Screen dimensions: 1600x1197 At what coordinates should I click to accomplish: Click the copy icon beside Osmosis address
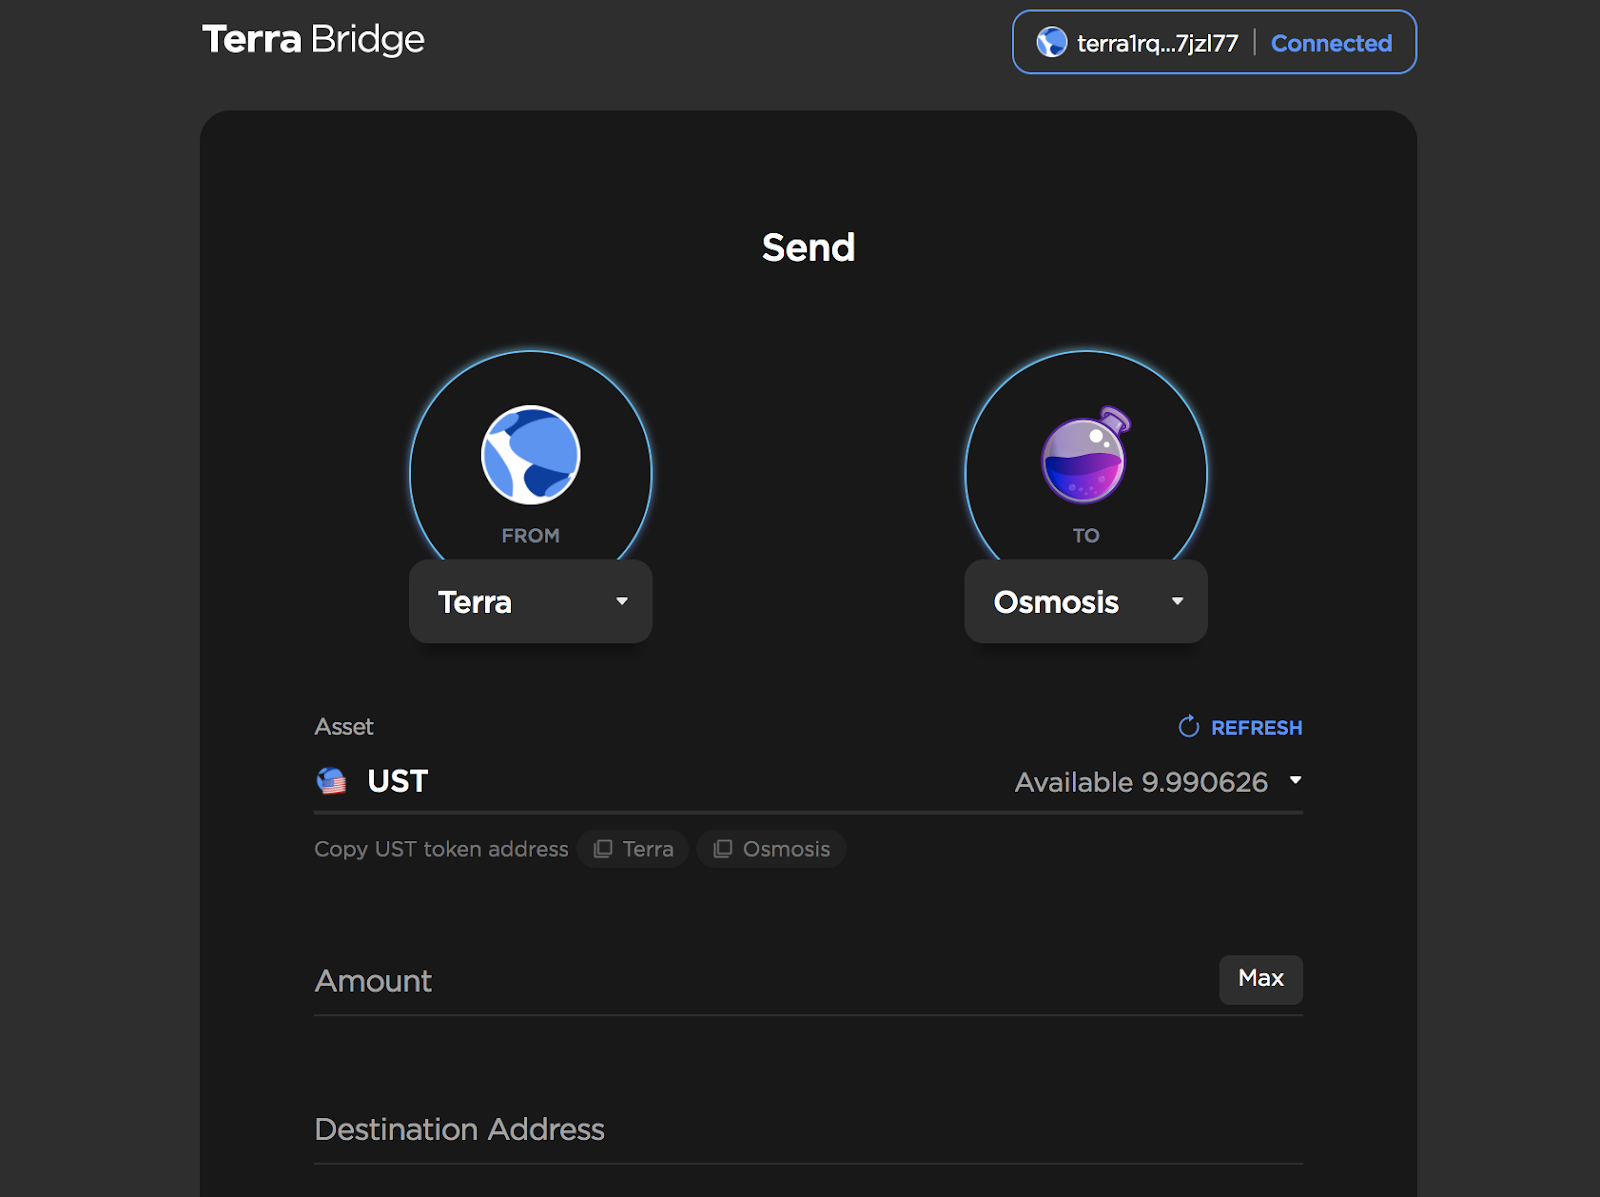click(723, 849)
